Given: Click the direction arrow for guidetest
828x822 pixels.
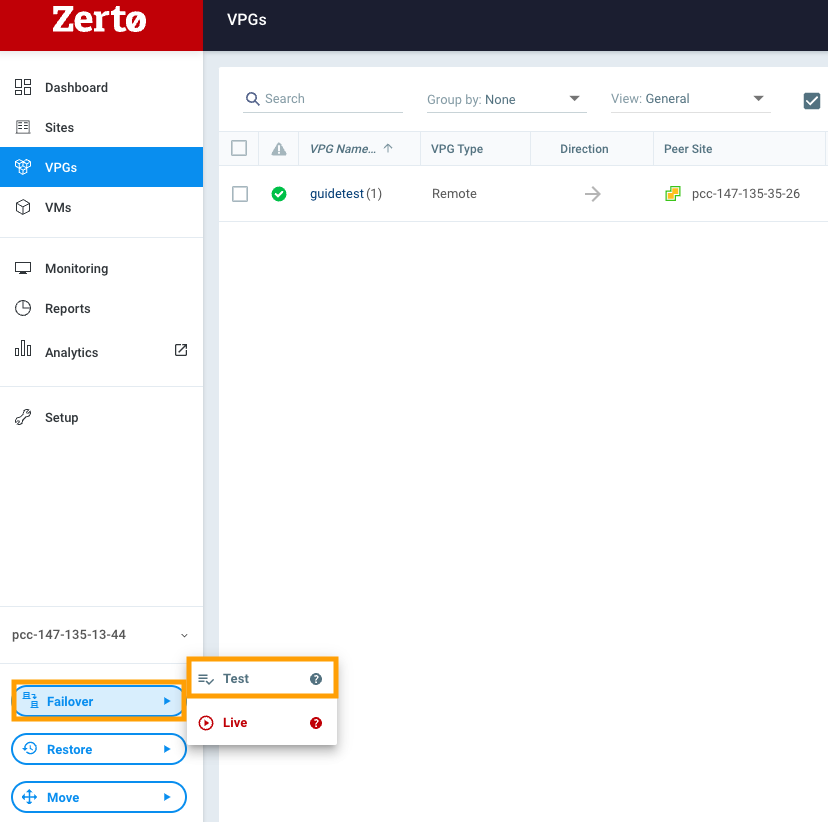Looking at the screenshot, I should point(592,194).
